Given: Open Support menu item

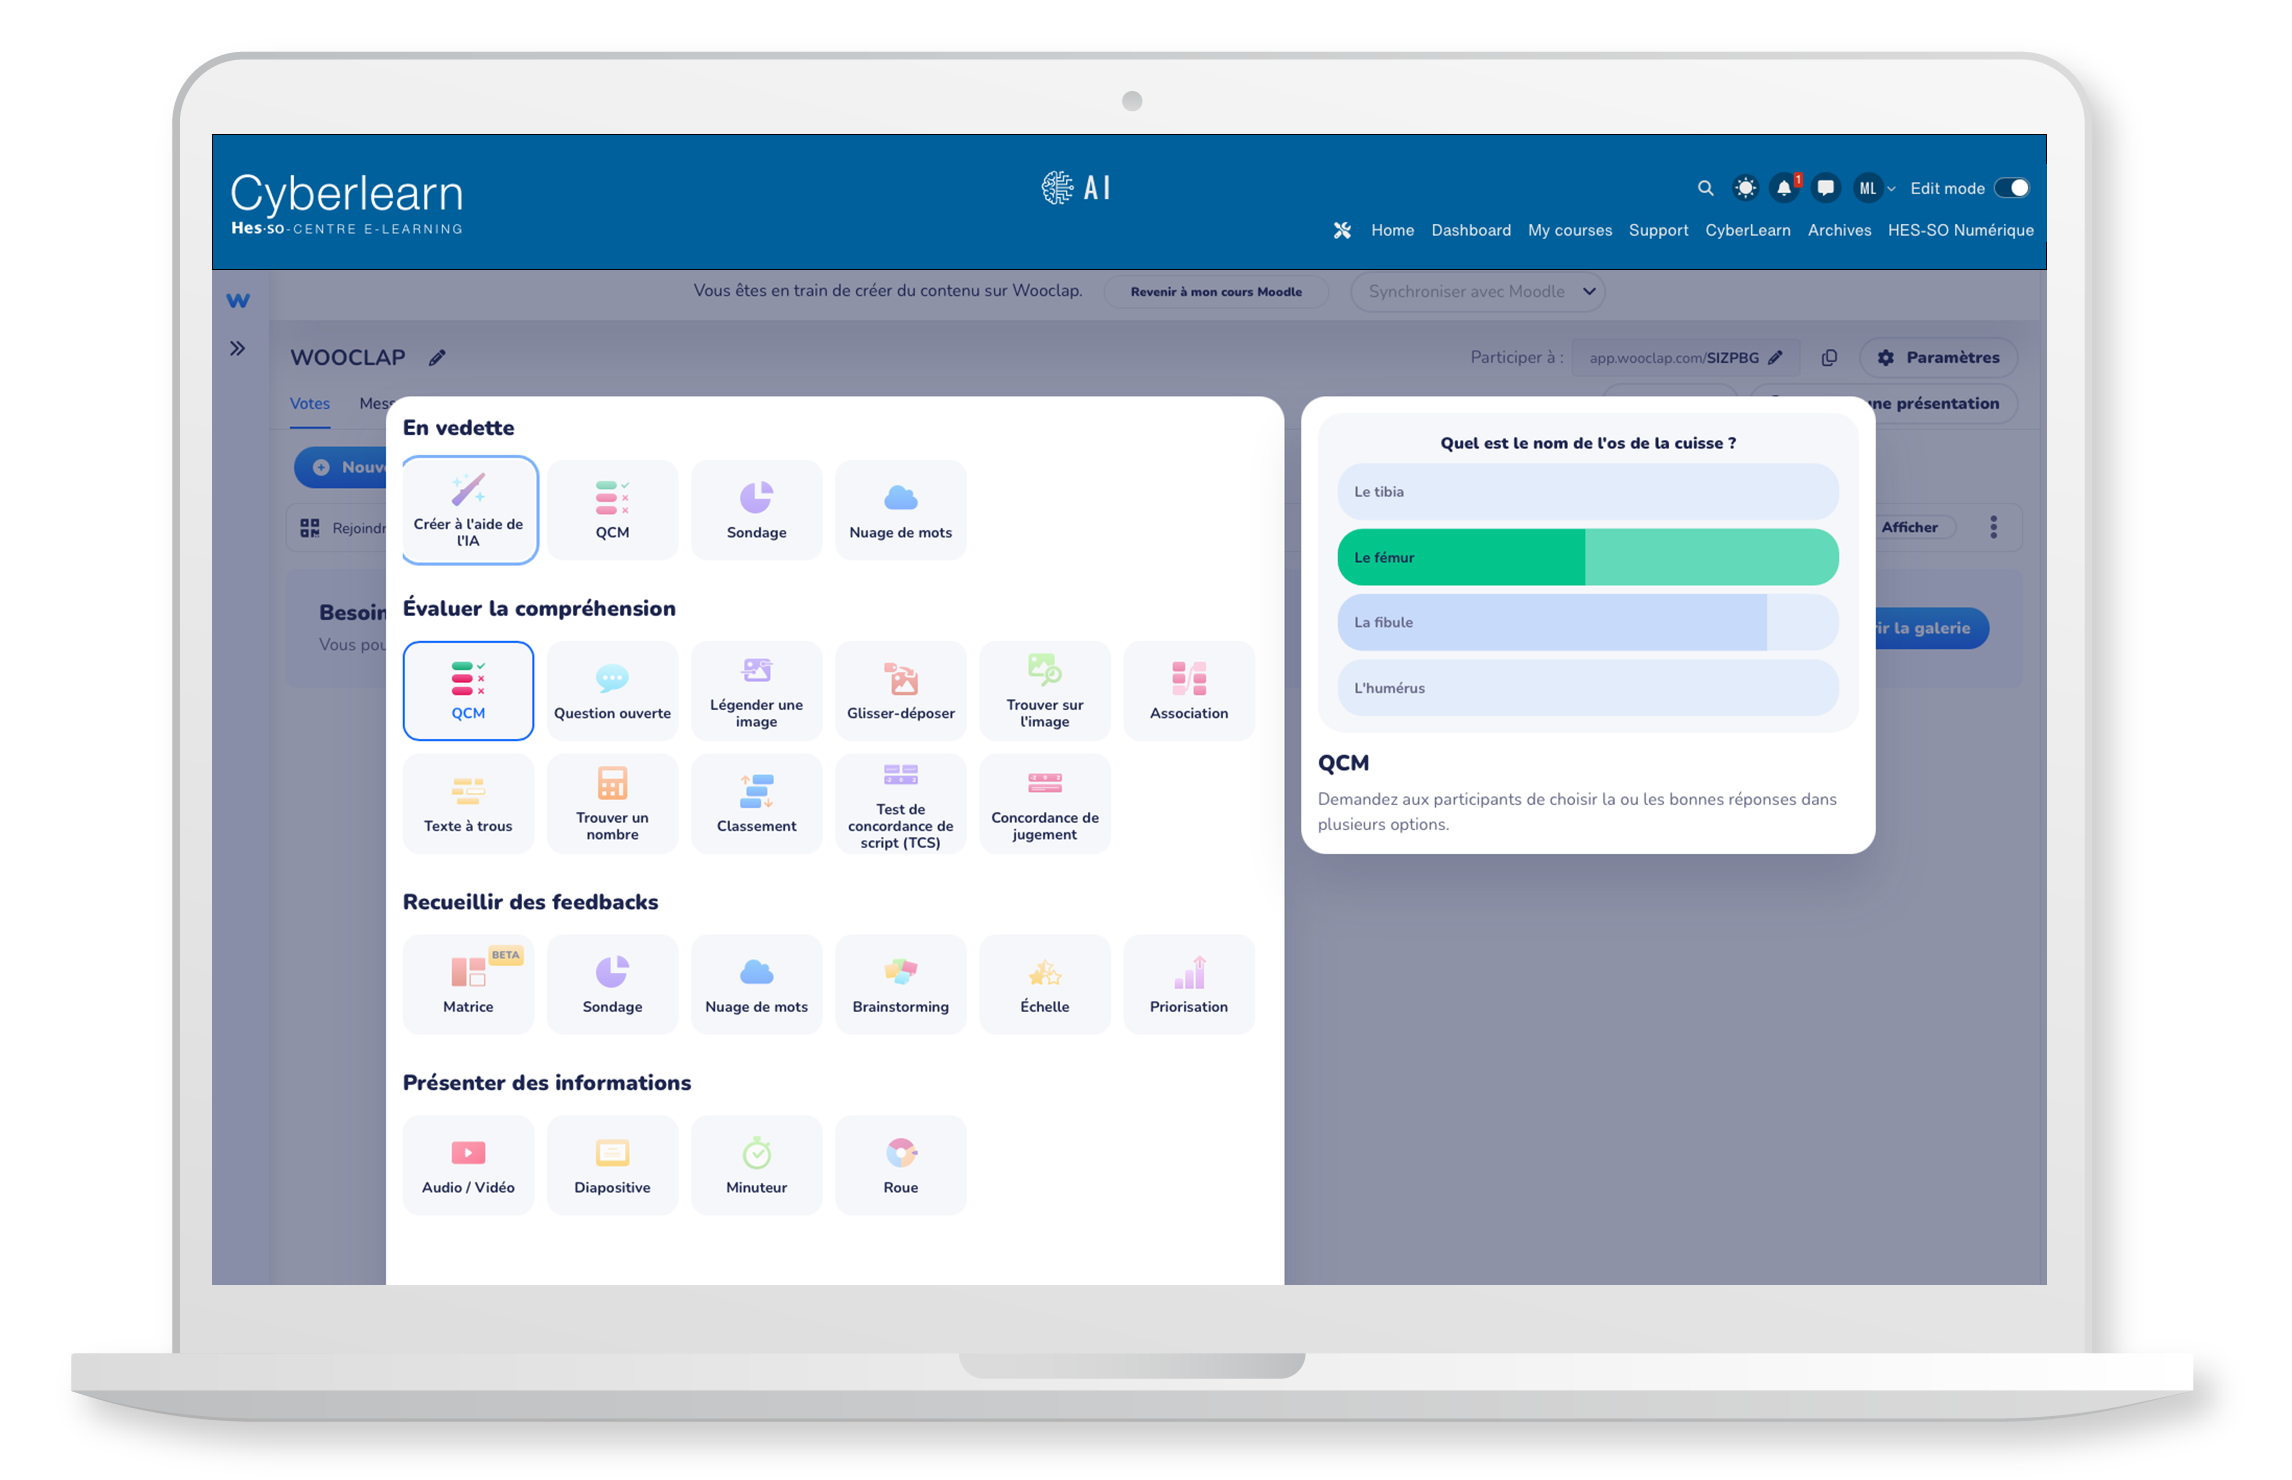Looking at the screenshot, I should (1658, 230).
